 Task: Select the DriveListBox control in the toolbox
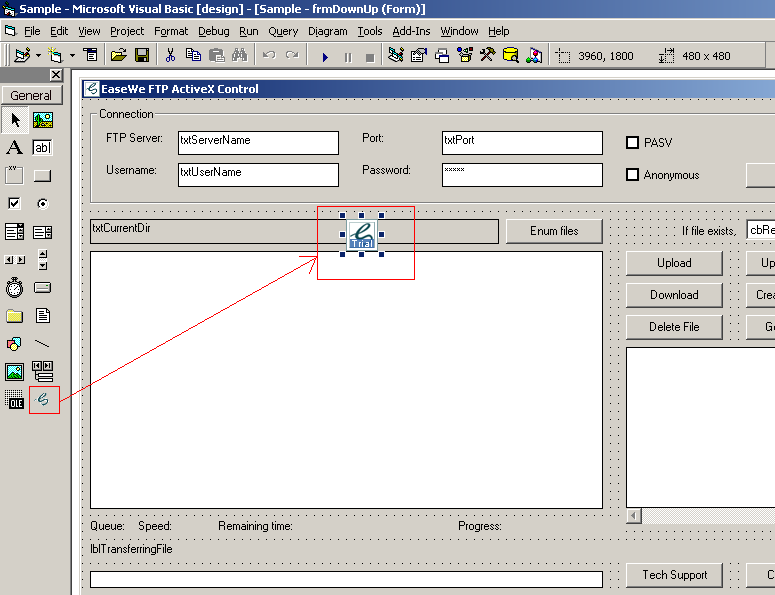tap(43, 287)
